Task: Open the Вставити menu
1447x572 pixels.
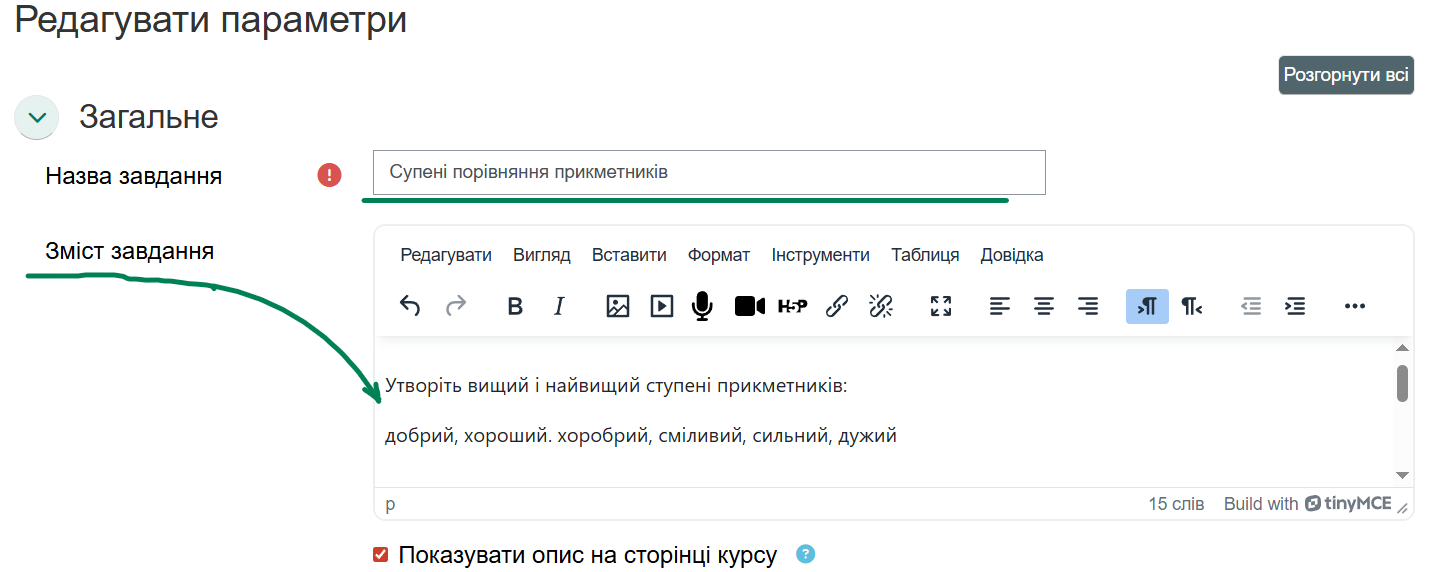Action: [x=629, y=255]
